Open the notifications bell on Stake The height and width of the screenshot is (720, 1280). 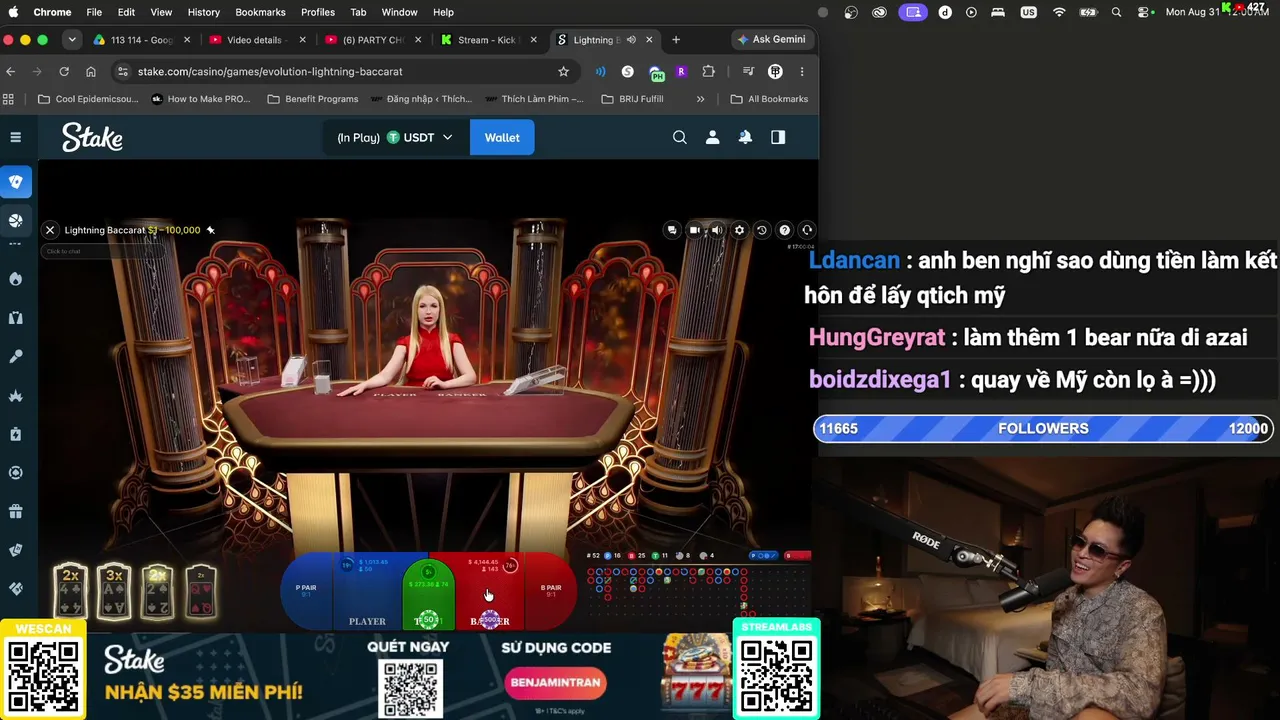pos(745,137)
